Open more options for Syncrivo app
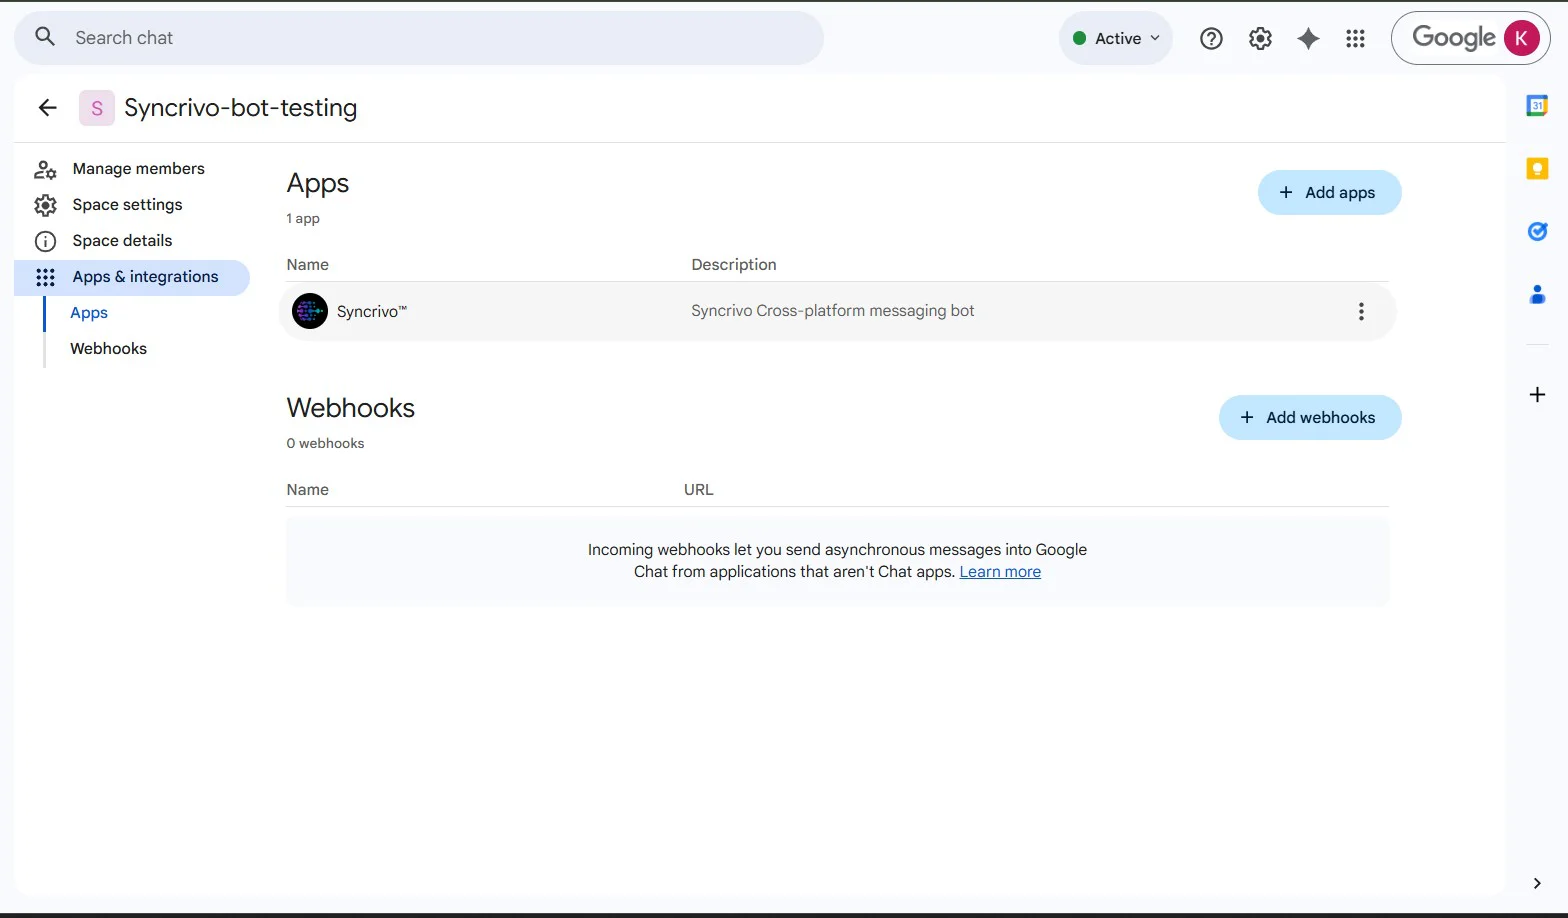 tap(1361, 311)
